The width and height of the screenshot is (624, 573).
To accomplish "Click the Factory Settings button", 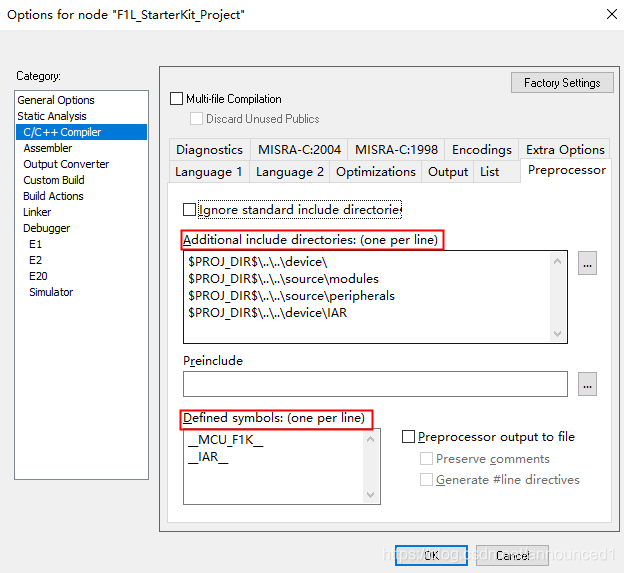I will point(562,83).
